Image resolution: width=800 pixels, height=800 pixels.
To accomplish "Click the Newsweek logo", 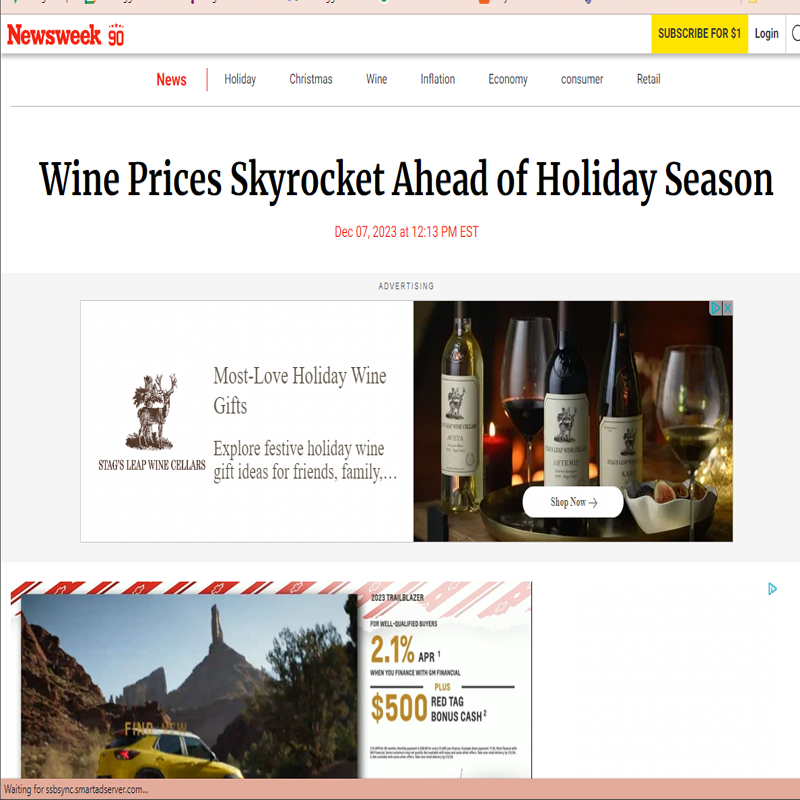I will click(x=54, y=35).
